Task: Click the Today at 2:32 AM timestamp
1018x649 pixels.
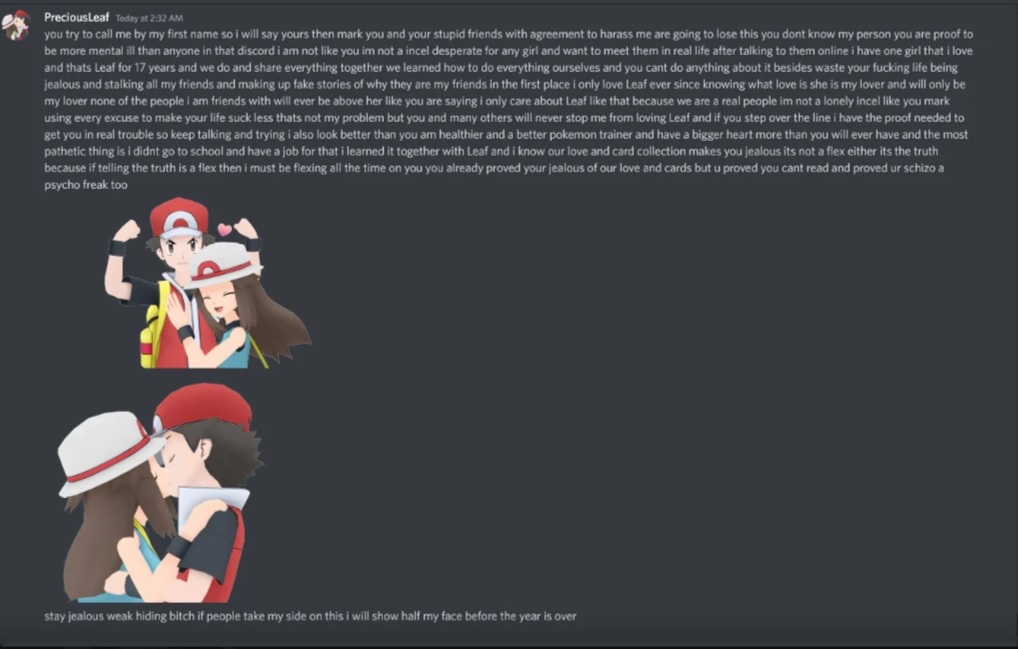Action: point(149,18)
